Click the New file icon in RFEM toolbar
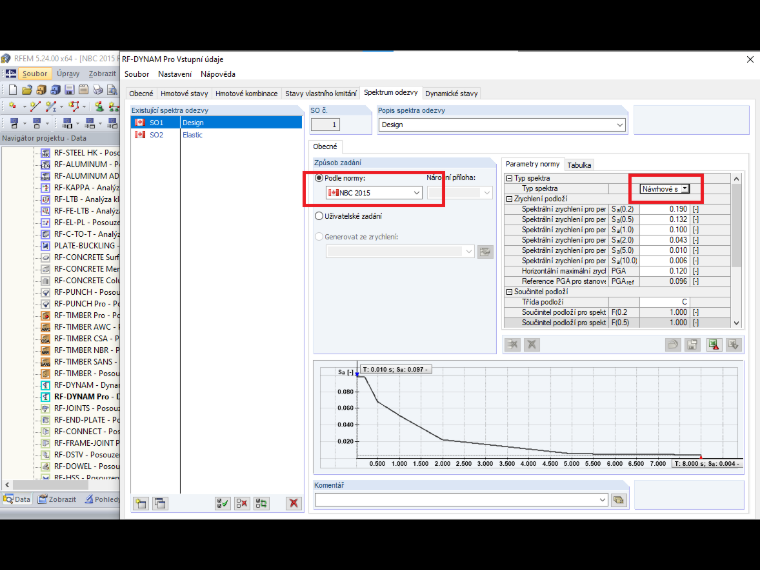The height and width of the screenshot is (570, 760). (13, 90)
